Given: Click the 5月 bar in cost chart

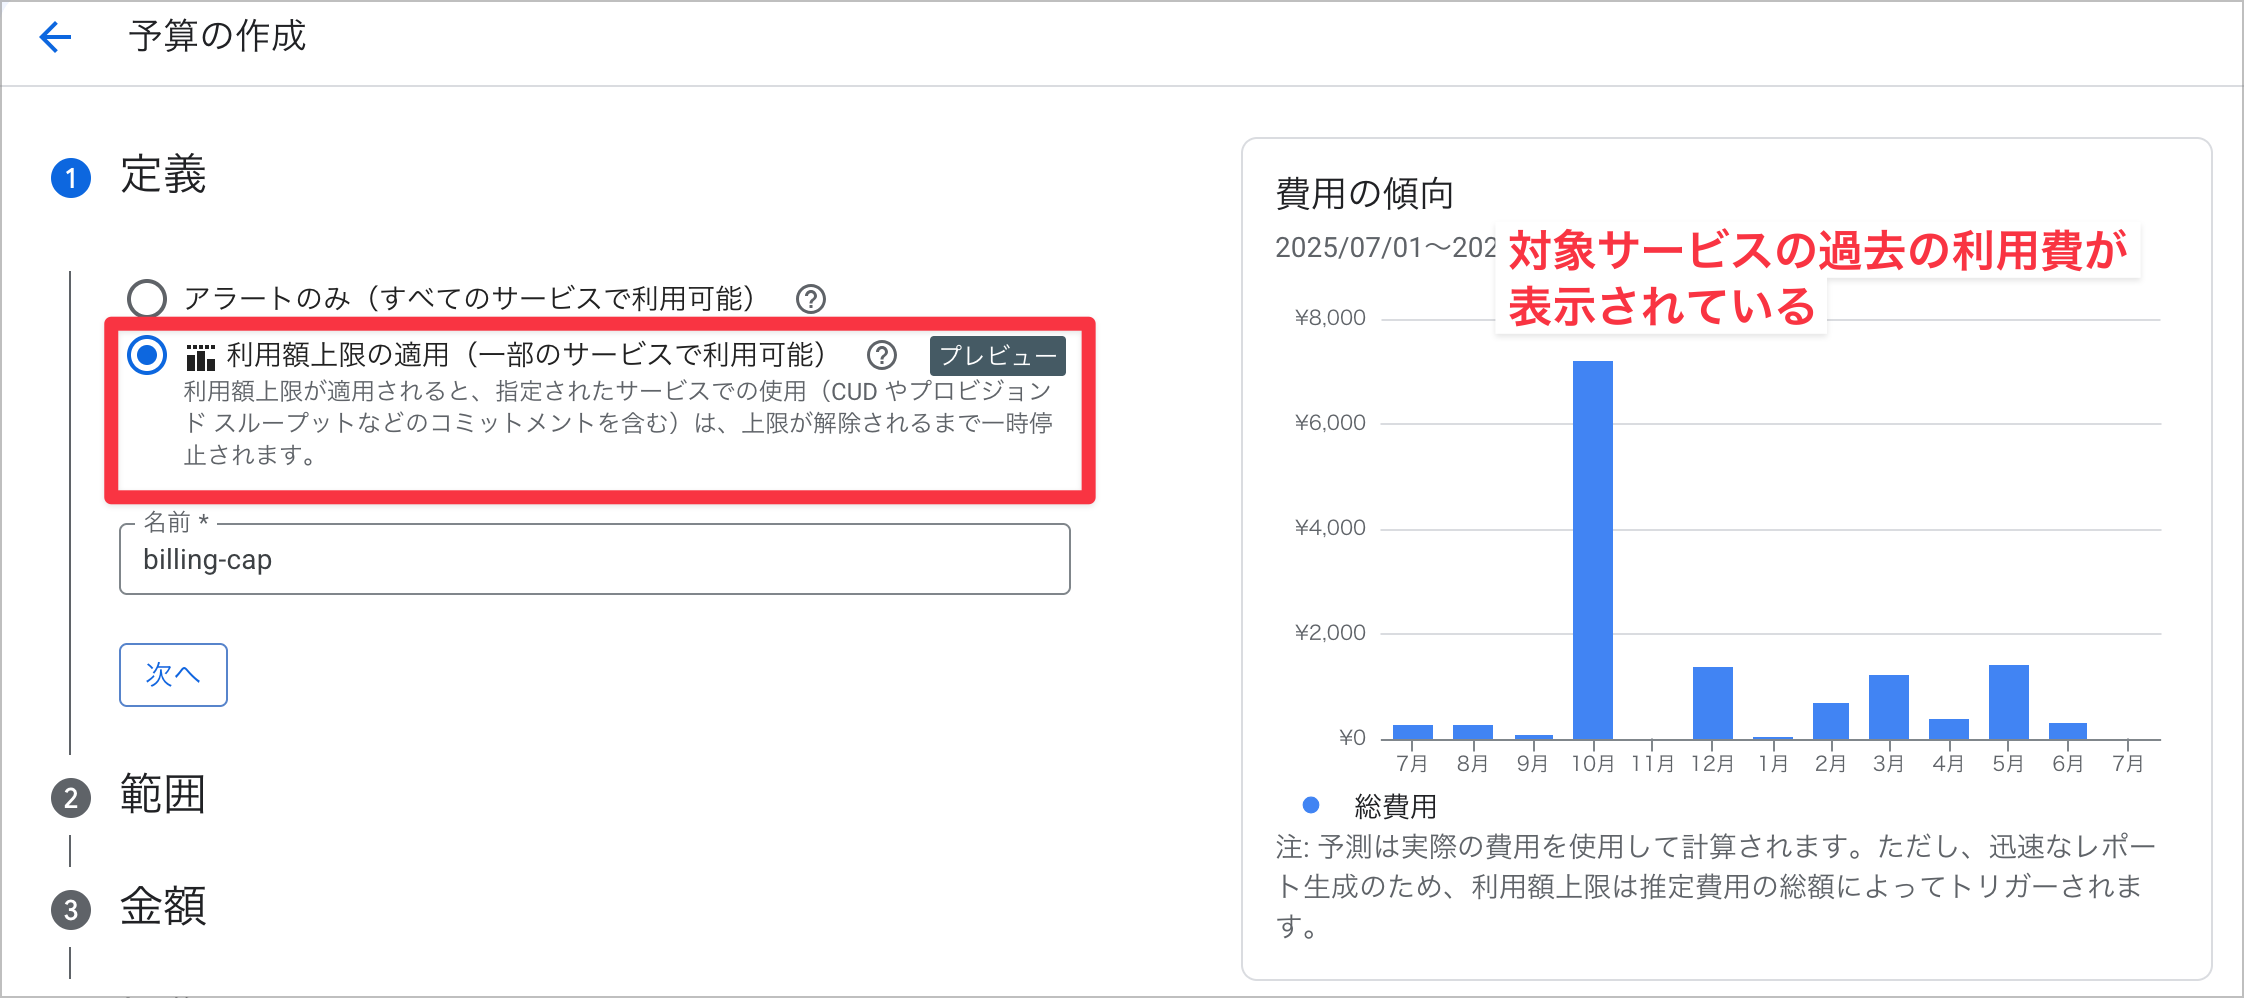Looking at the screenshot, I should [x=2008, y=702].
